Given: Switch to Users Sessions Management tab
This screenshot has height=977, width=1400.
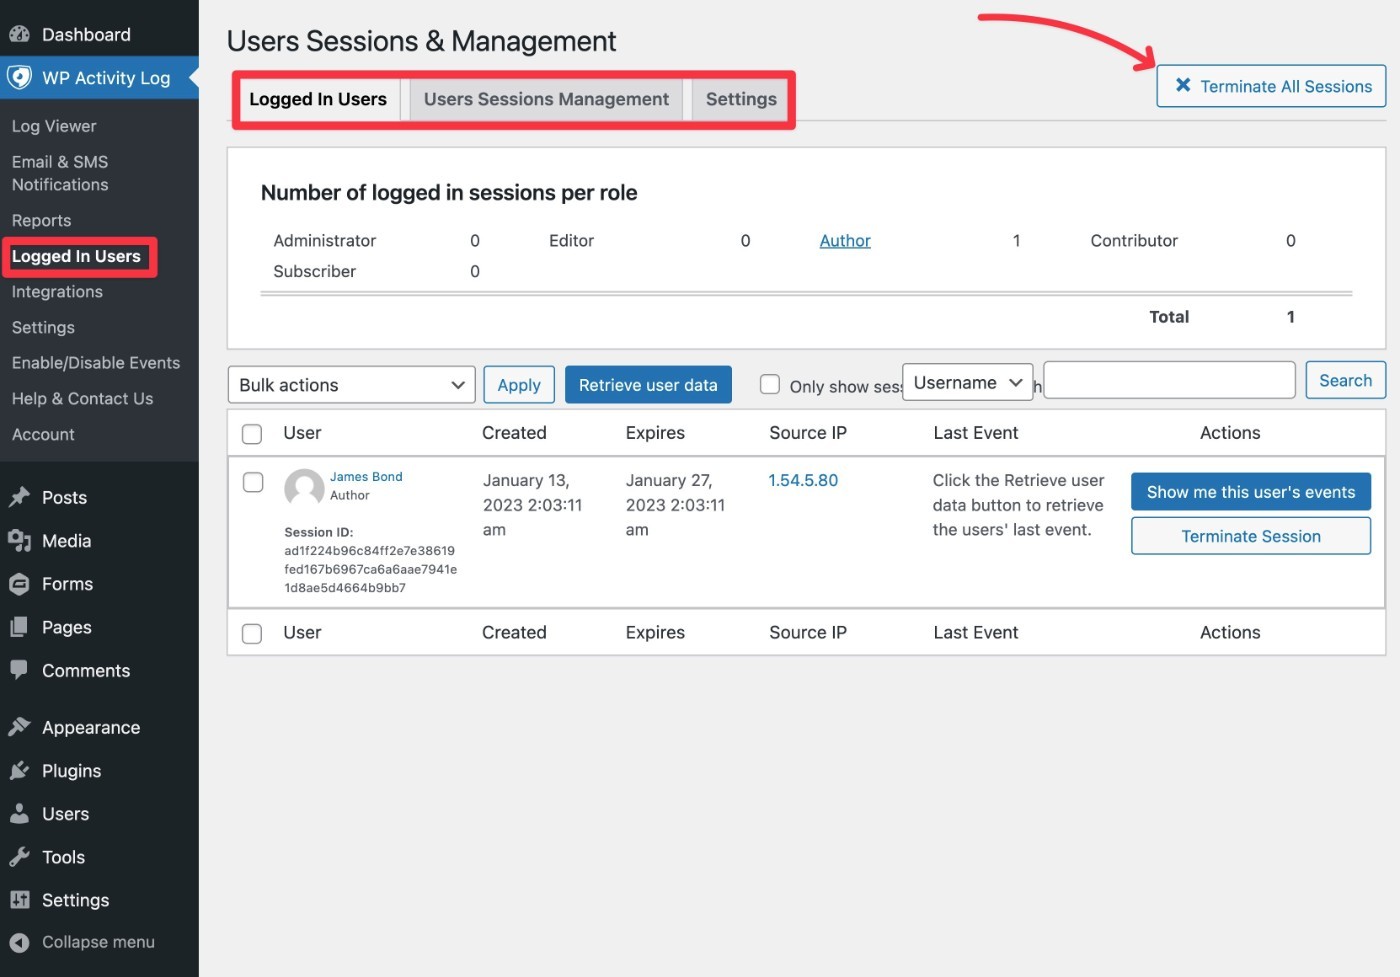Looking at the screenshot, I should tap(546, 99).
